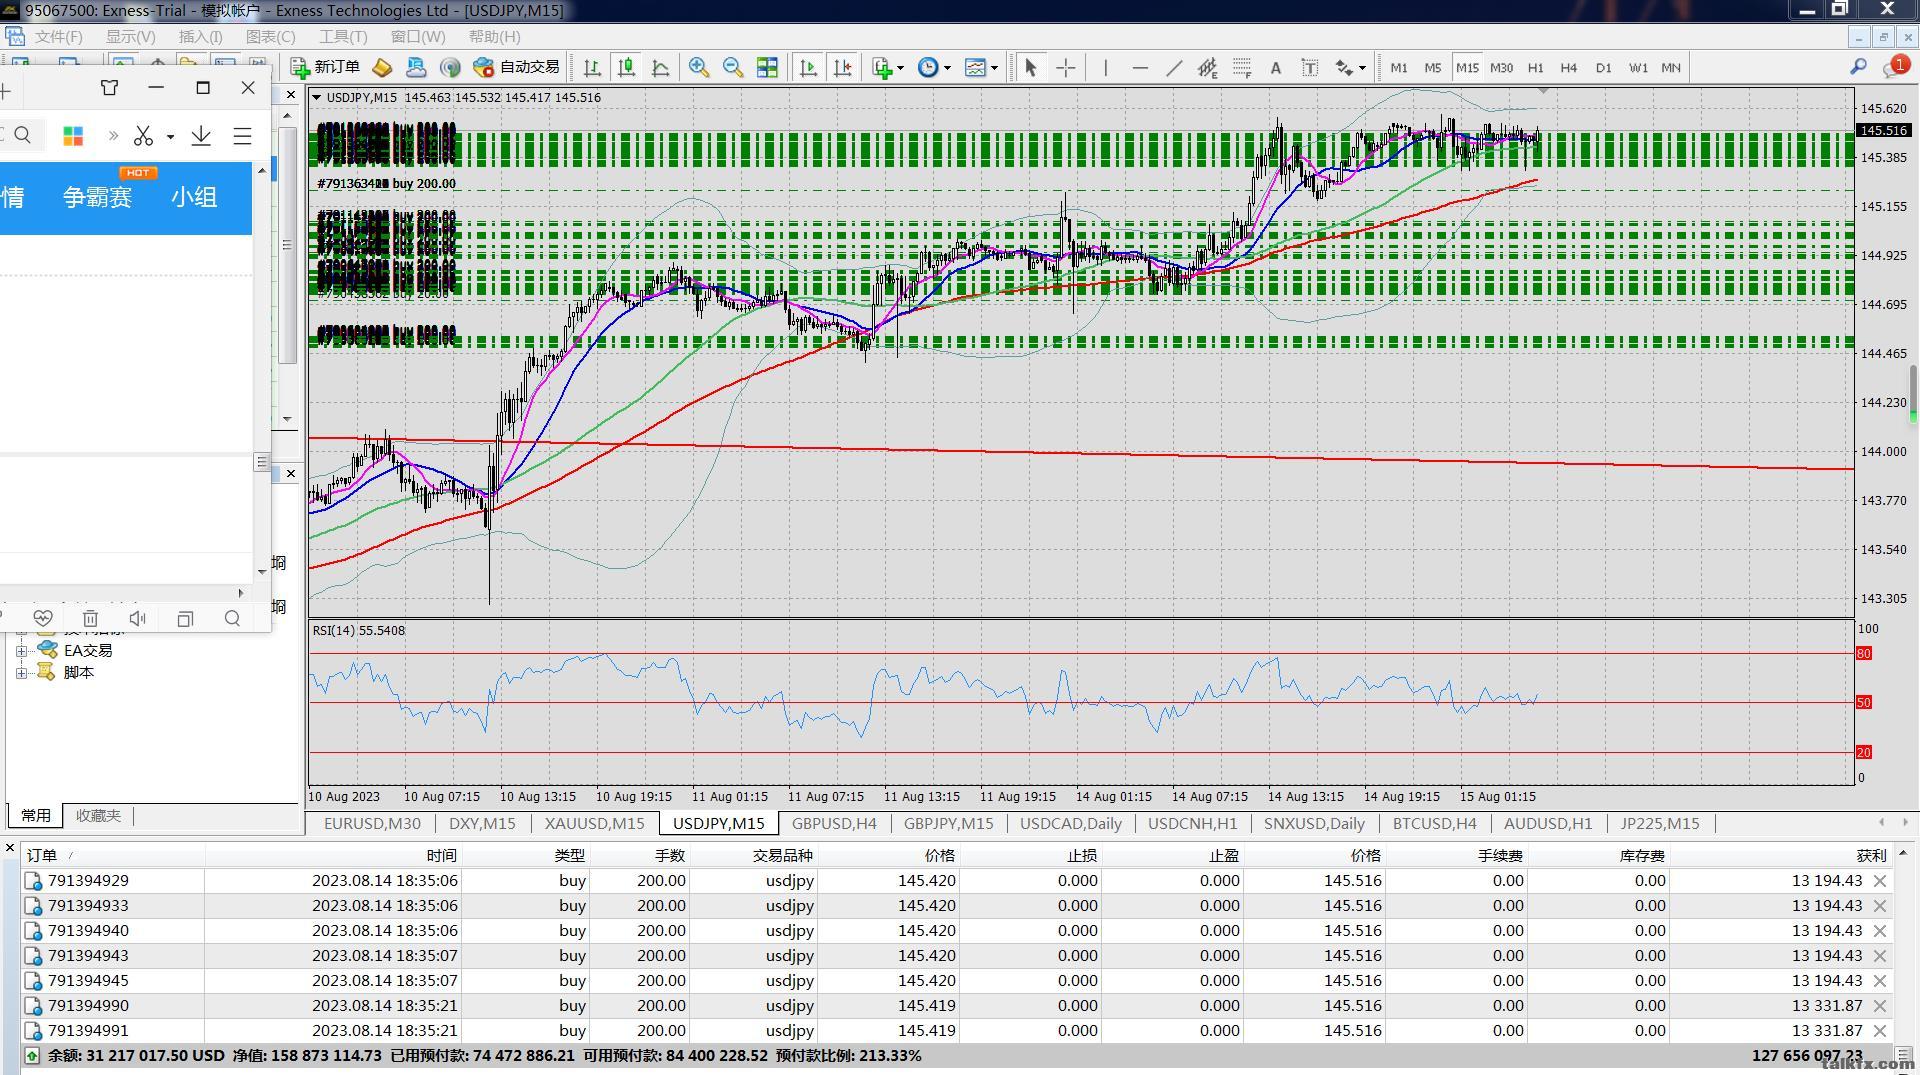Screen dimensions: 1920x1075
Task: Draw a trendline
Action: 1174,67
